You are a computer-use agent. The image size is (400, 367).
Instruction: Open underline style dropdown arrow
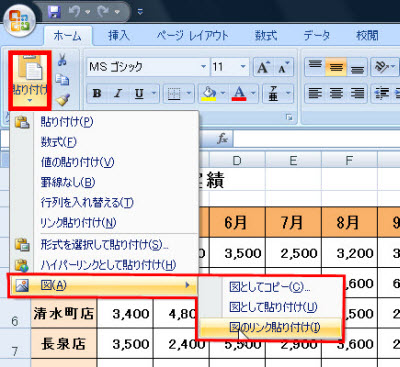pyautogui.click(x=154, y=93)
